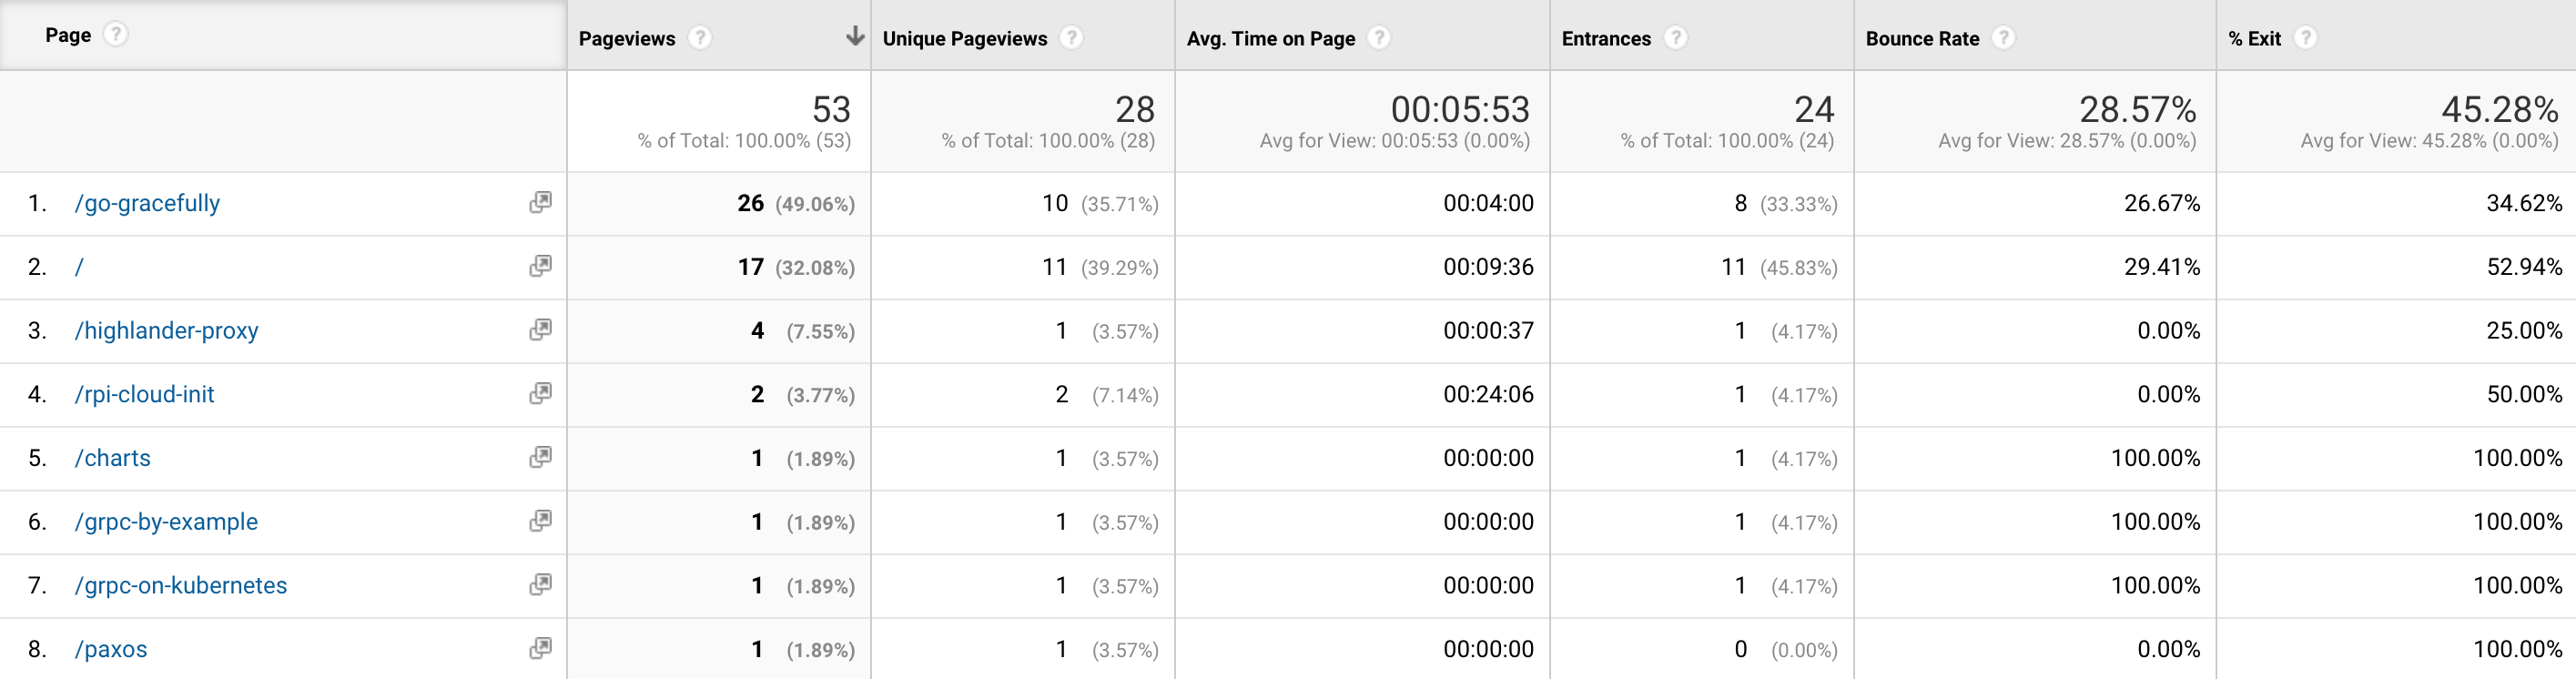
Task: Open /rpi-cloud-init external link icon
Action: tap(540, 394)
